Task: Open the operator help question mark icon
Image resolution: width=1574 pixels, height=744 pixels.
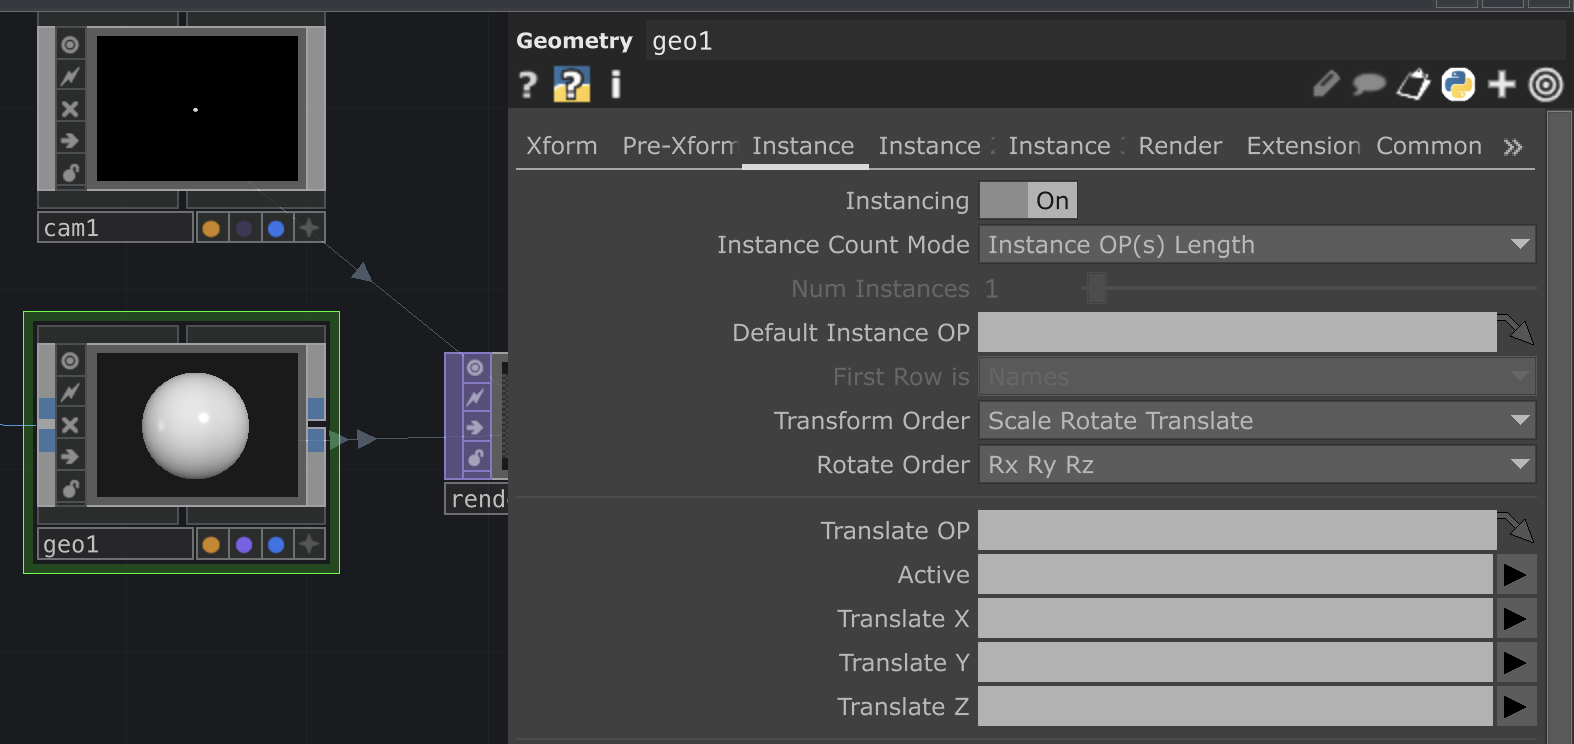Action: [x=528, y=85]
